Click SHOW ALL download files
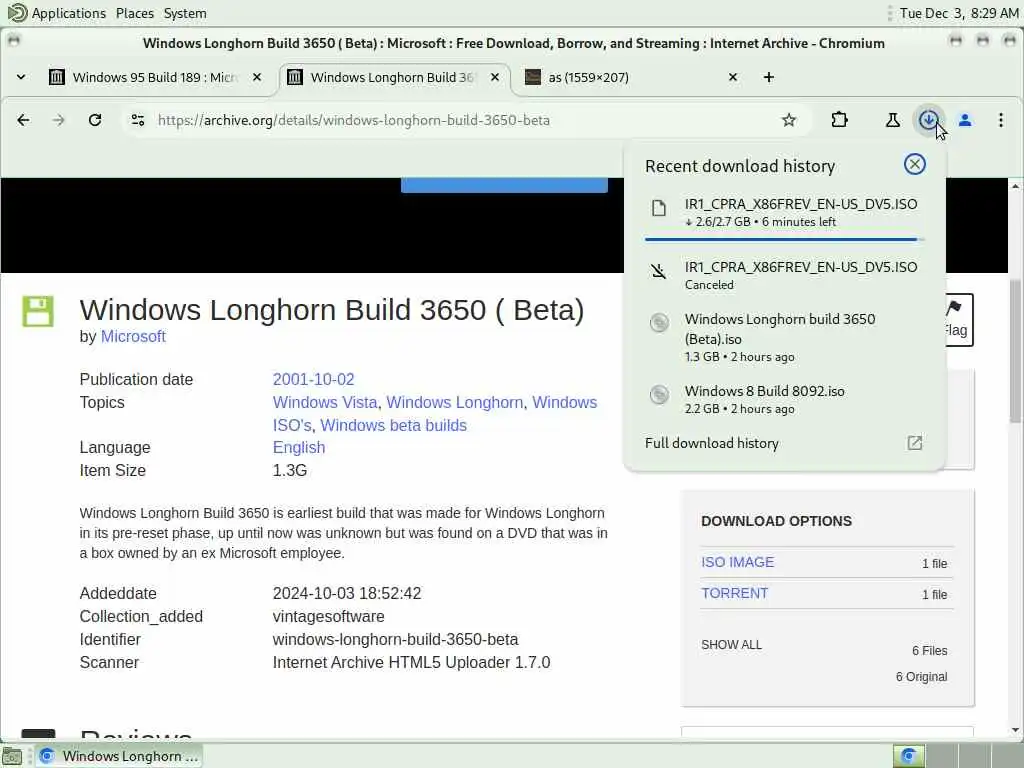 [731, 645]
